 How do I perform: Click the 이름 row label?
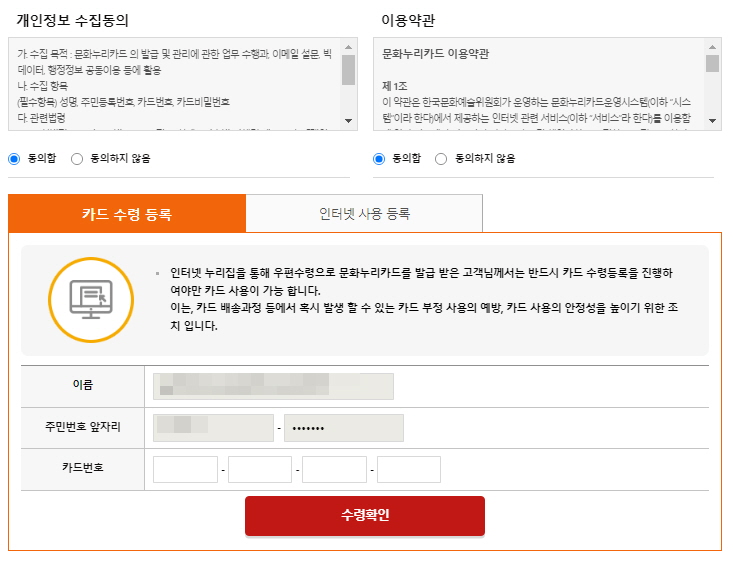[x=83, y=385]
